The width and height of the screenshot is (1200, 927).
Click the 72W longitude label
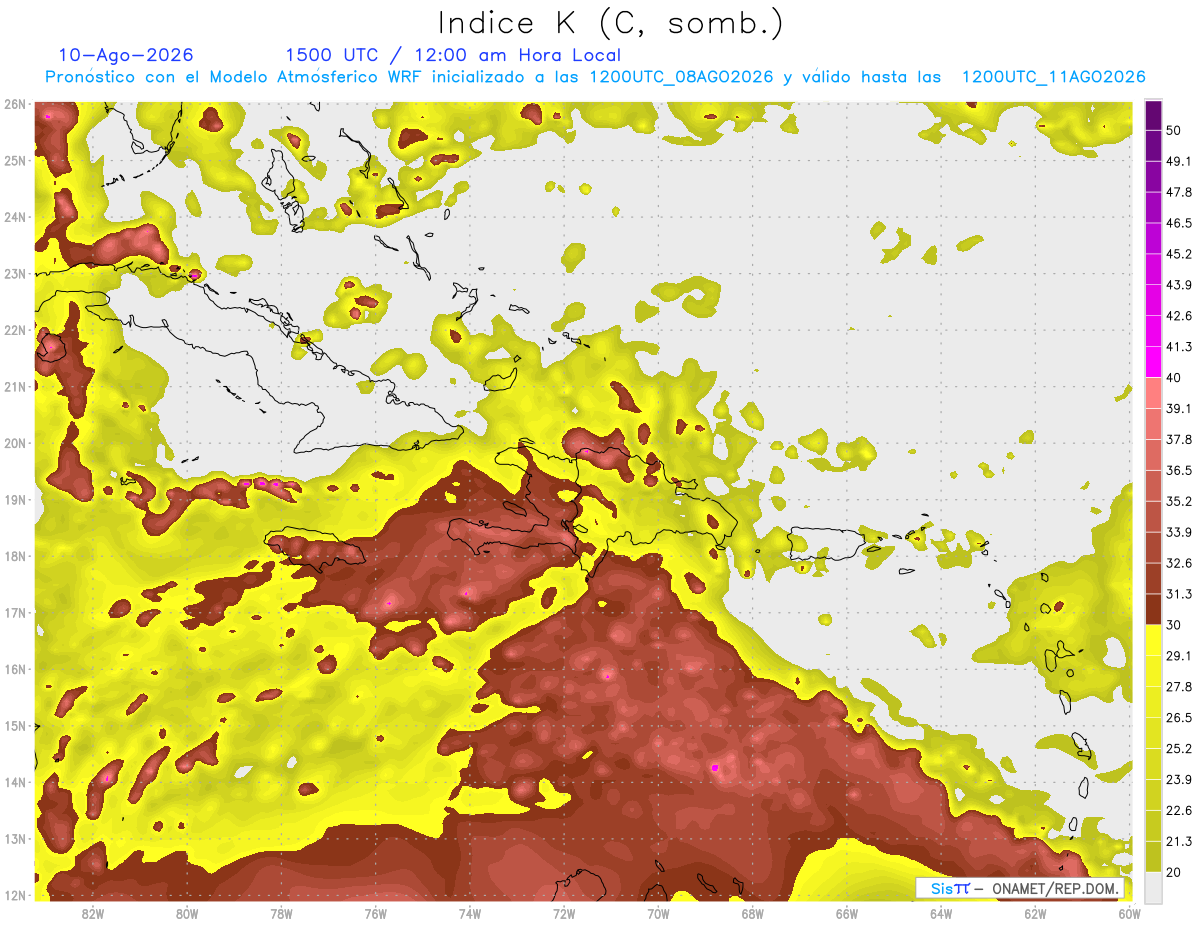pyautogui.click(x=564, y=914)
